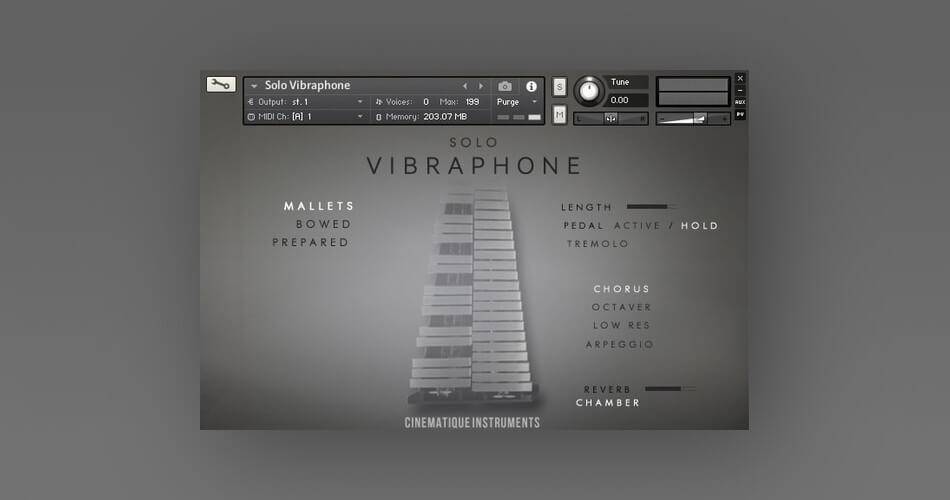Go to previous instrument preset arrow

click(465, 86)
